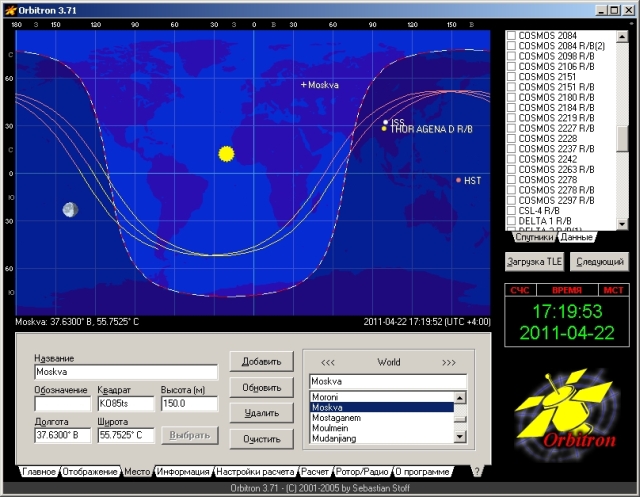
Task: Click the Название input field
Action: [126, 372]
